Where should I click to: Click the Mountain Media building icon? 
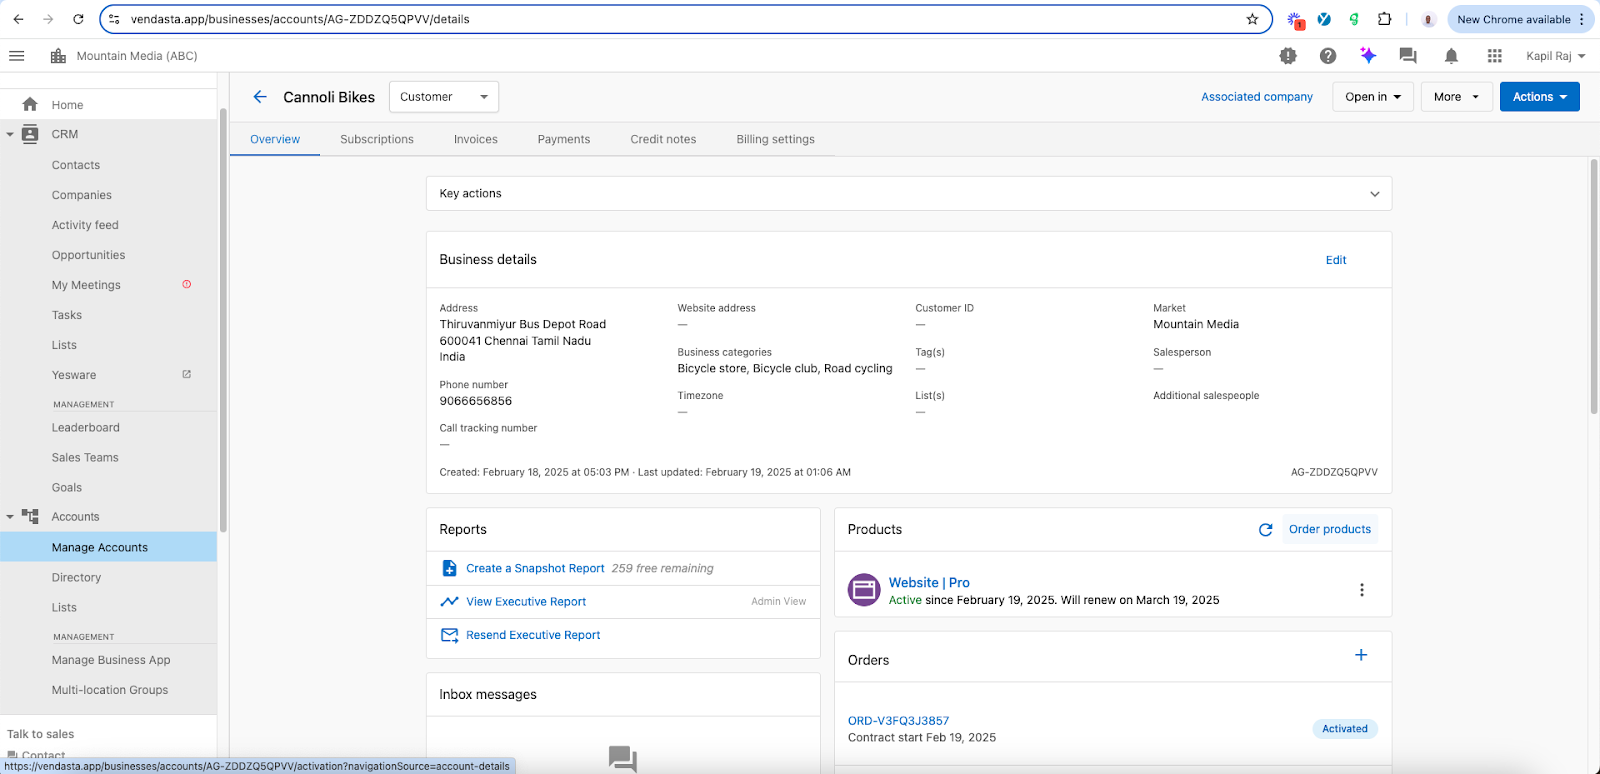pyautogui.click(x=58, y=56)
